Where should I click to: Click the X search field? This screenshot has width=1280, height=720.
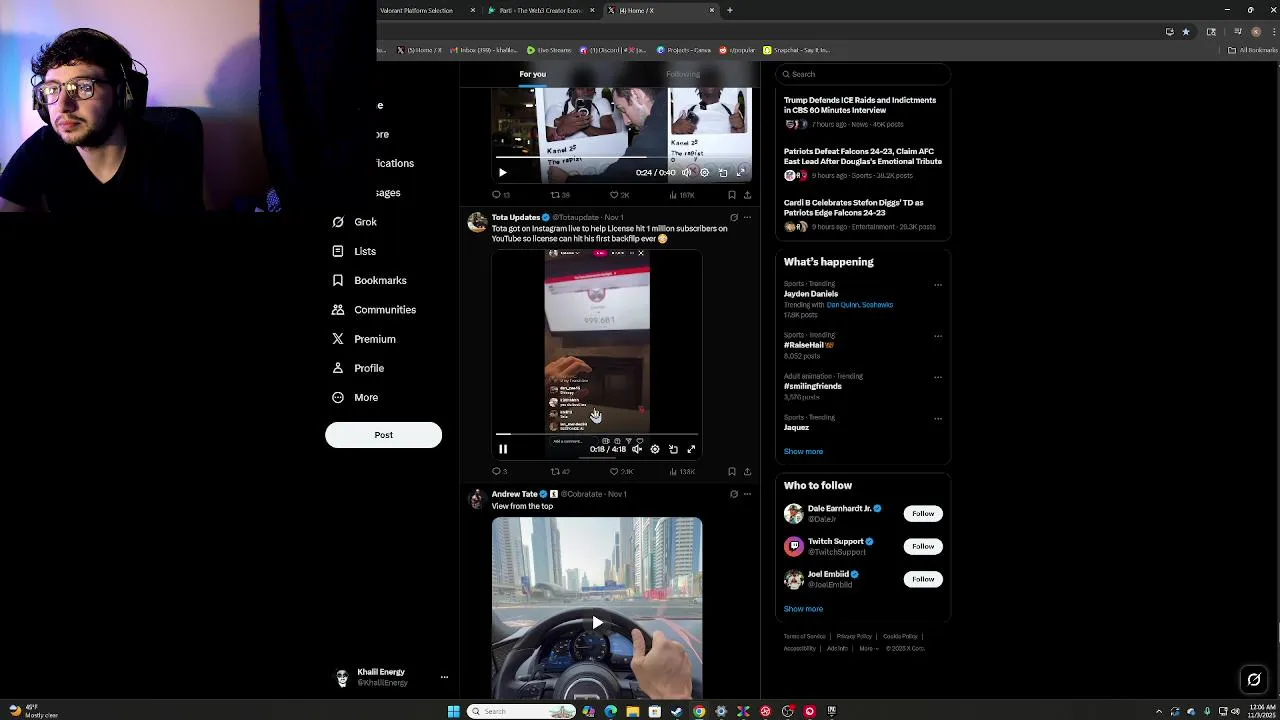coord(863,74)
